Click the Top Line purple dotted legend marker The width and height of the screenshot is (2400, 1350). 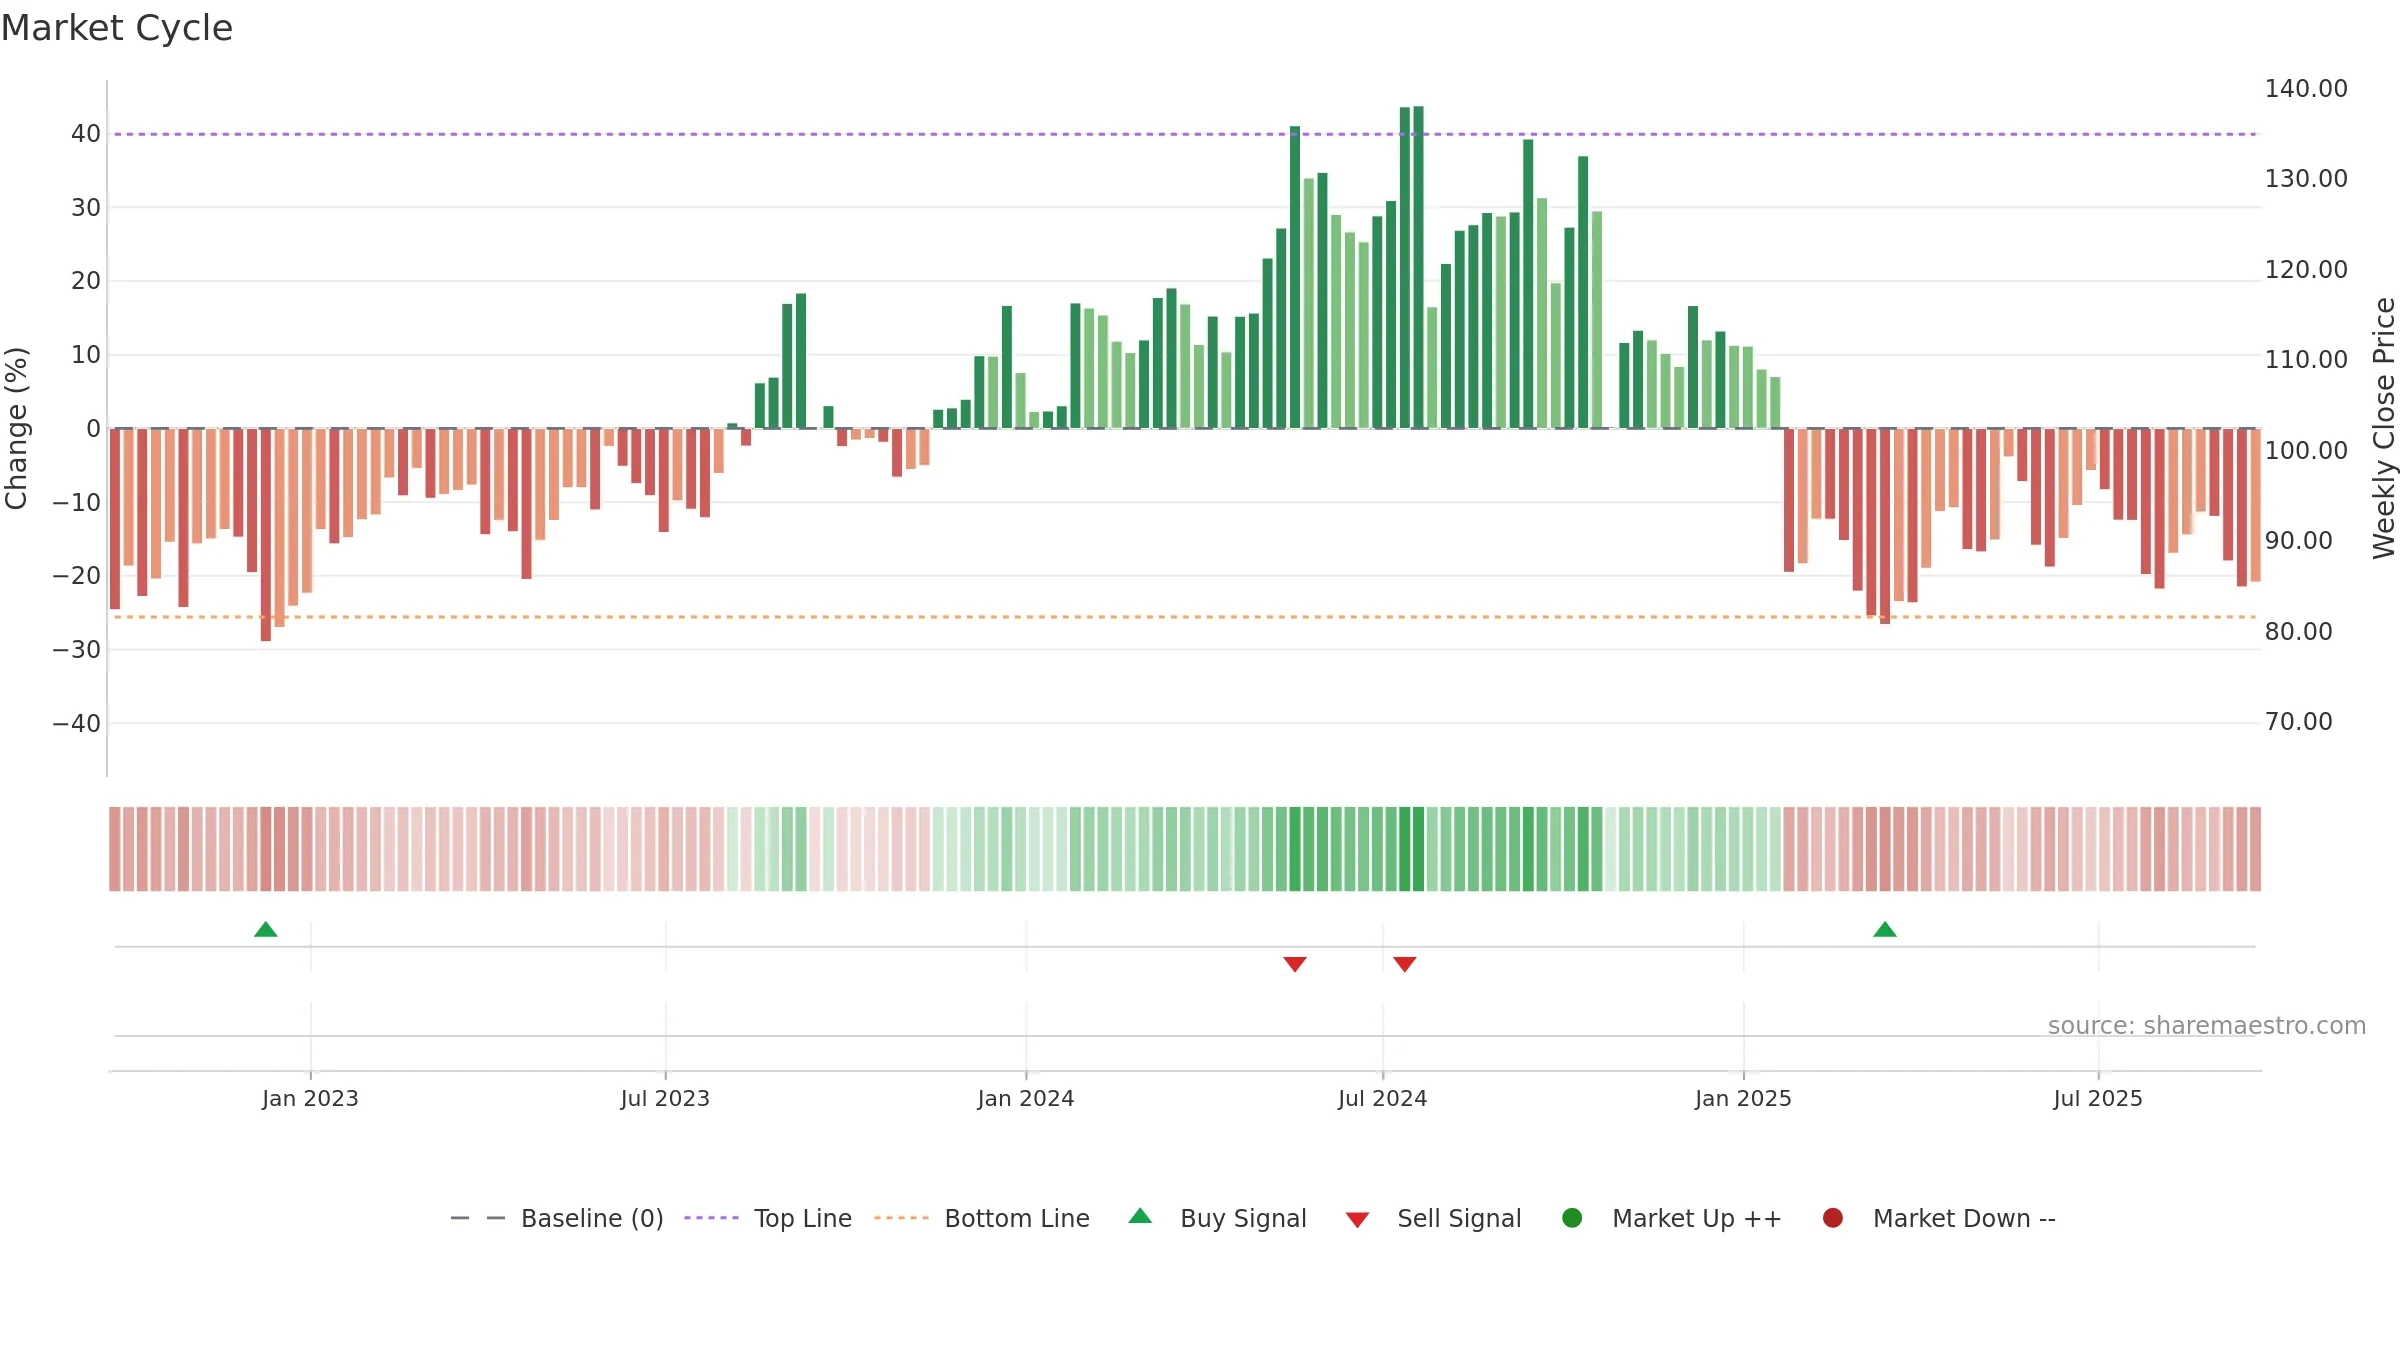(x=711, y=1218)
